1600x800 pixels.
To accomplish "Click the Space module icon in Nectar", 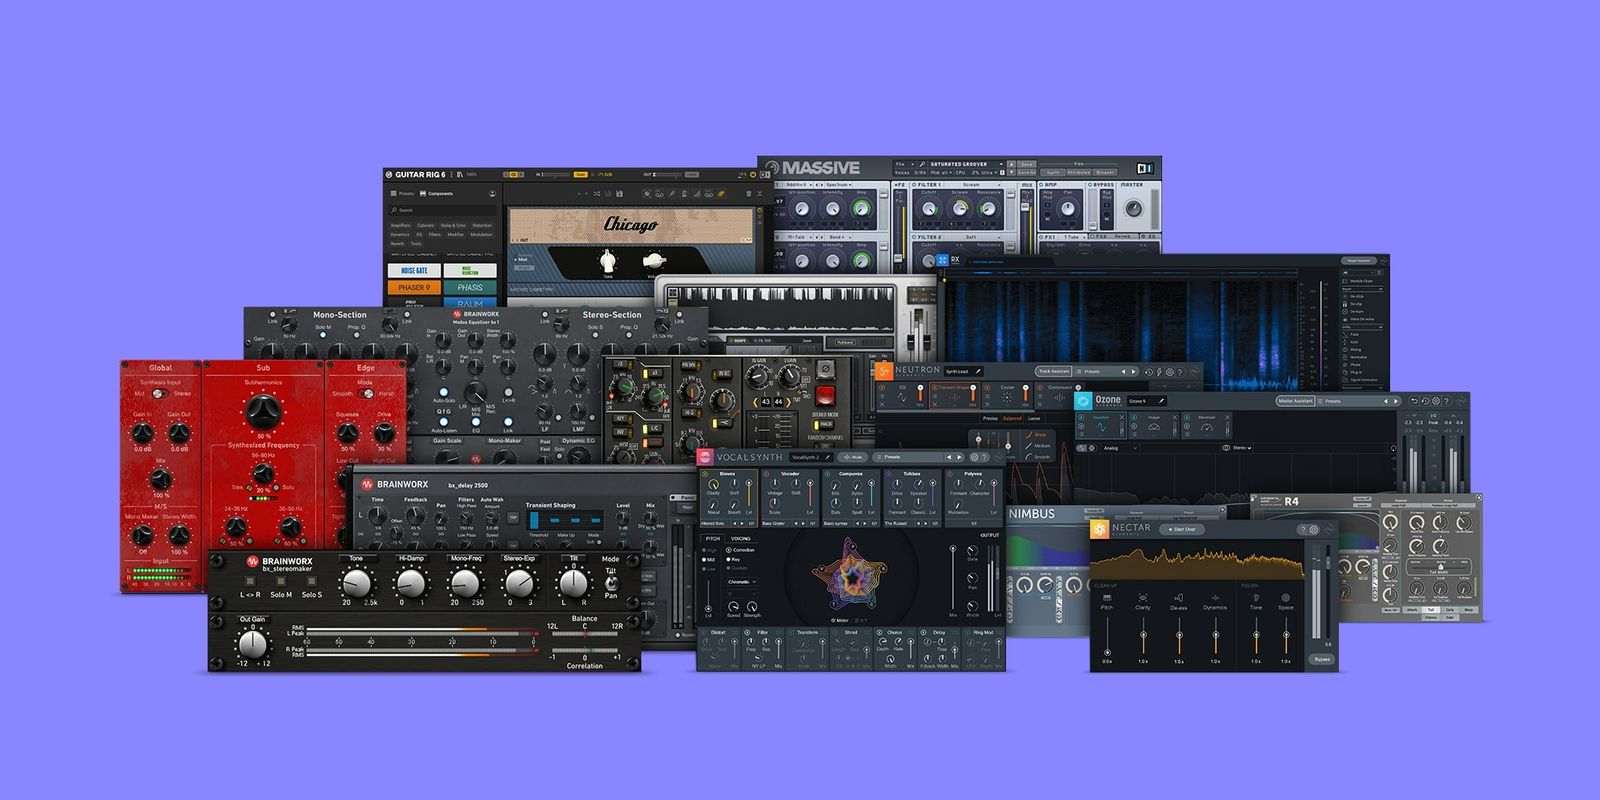I will tap(1286, 598).
